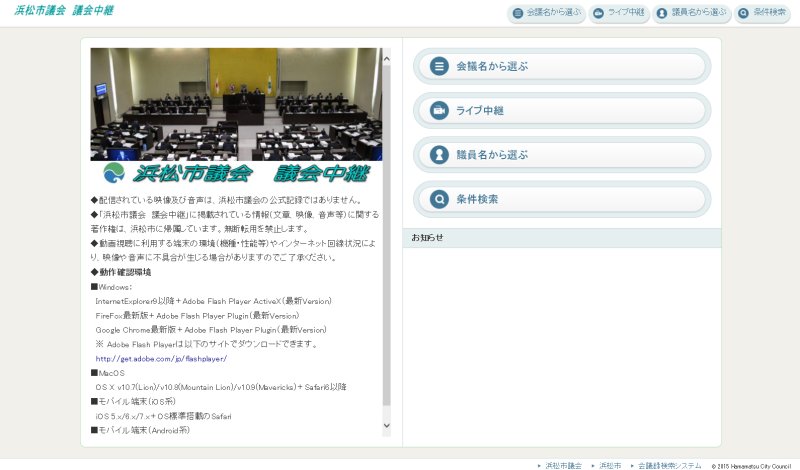Click person icon in top 議員名から選ぶ nav button

pyautogui.click(x=662, y=13)
